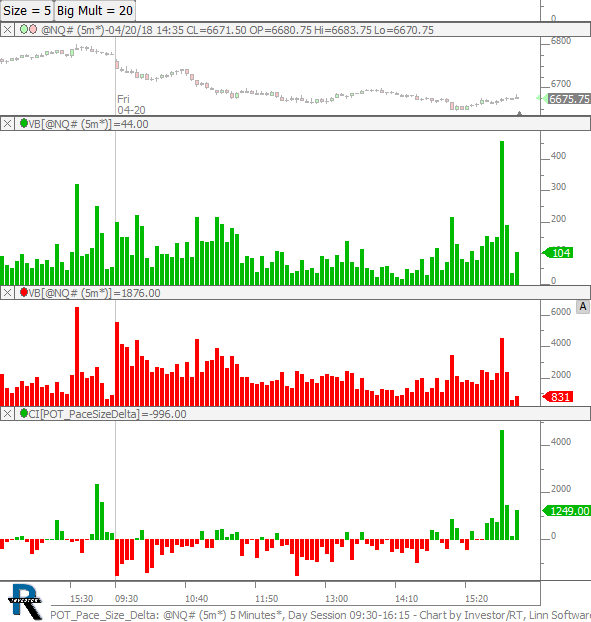The height and width of the screenshot is (622, 591).
Task: Select the 6675.75 last price tag
Action: click(566, 99)
